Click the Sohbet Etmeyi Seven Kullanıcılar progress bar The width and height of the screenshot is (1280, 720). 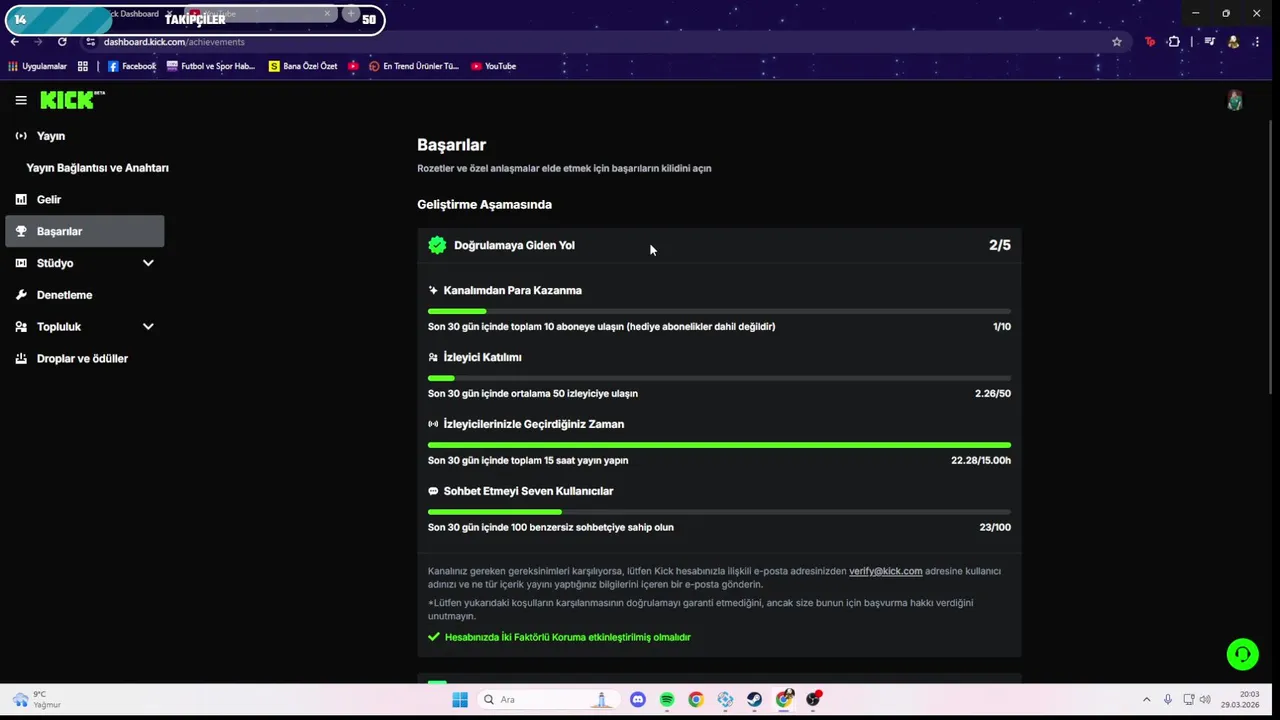719,512
